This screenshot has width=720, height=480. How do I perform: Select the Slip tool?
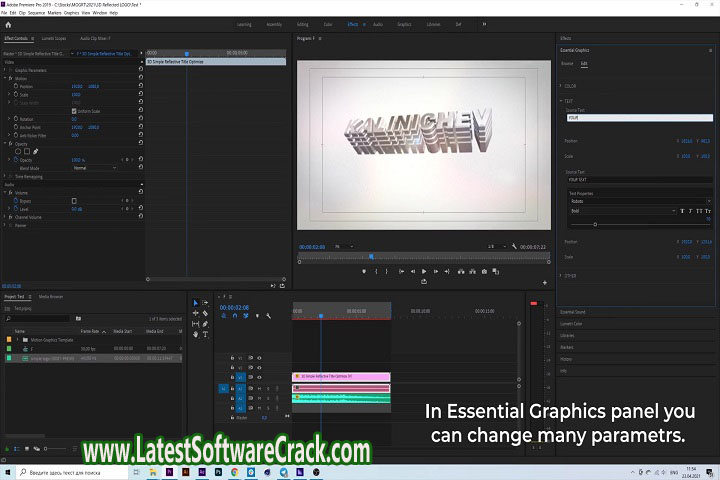[196, 324]
